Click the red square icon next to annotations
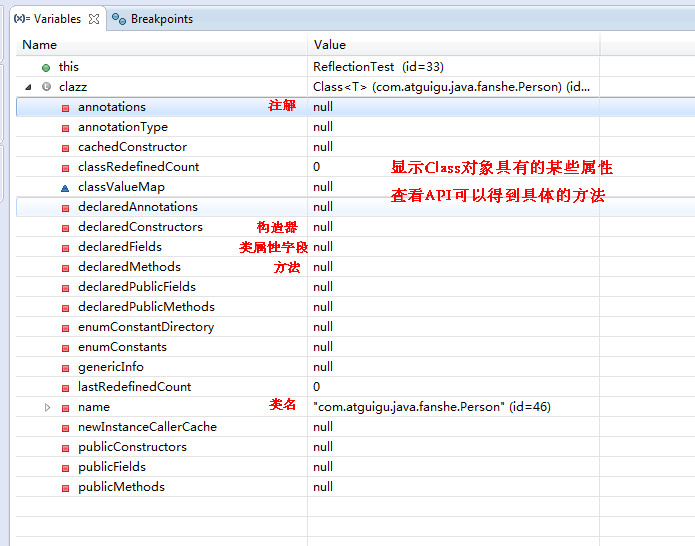The image size is (695, 546). click(66, 107)
